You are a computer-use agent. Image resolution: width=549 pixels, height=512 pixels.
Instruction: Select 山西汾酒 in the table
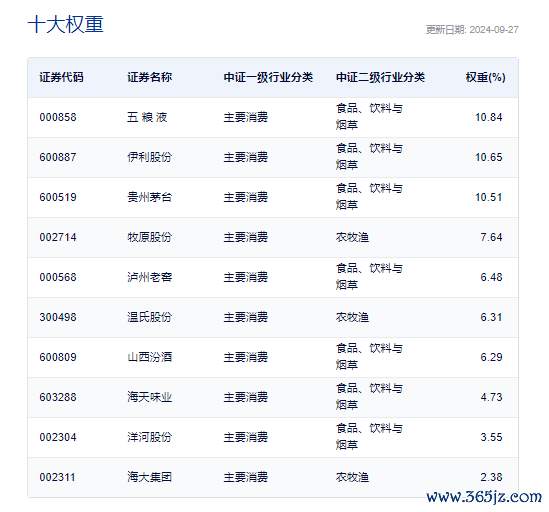click(150, 357)
